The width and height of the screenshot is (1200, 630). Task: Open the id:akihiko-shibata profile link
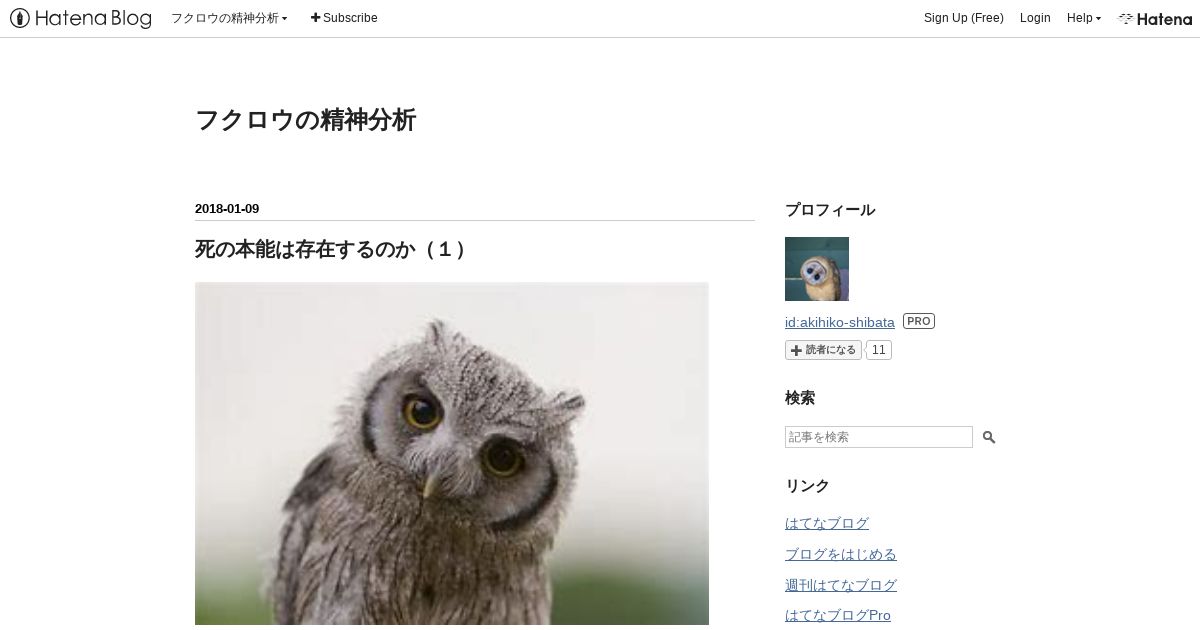[x=840, y=322]
